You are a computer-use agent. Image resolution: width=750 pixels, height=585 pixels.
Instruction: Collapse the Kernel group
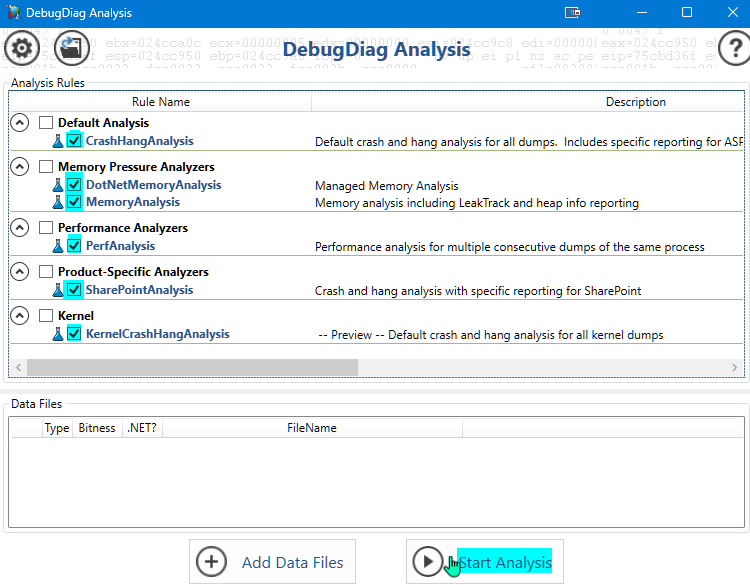tap(20, 316)
